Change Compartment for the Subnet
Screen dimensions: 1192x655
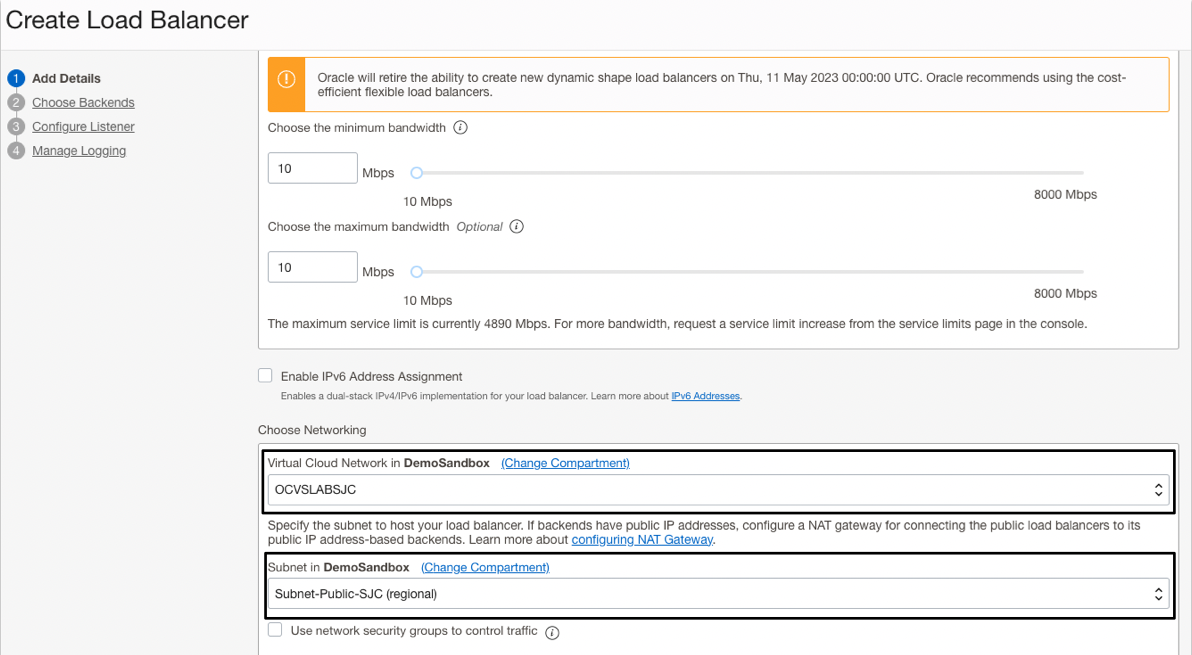coord(485,567)
